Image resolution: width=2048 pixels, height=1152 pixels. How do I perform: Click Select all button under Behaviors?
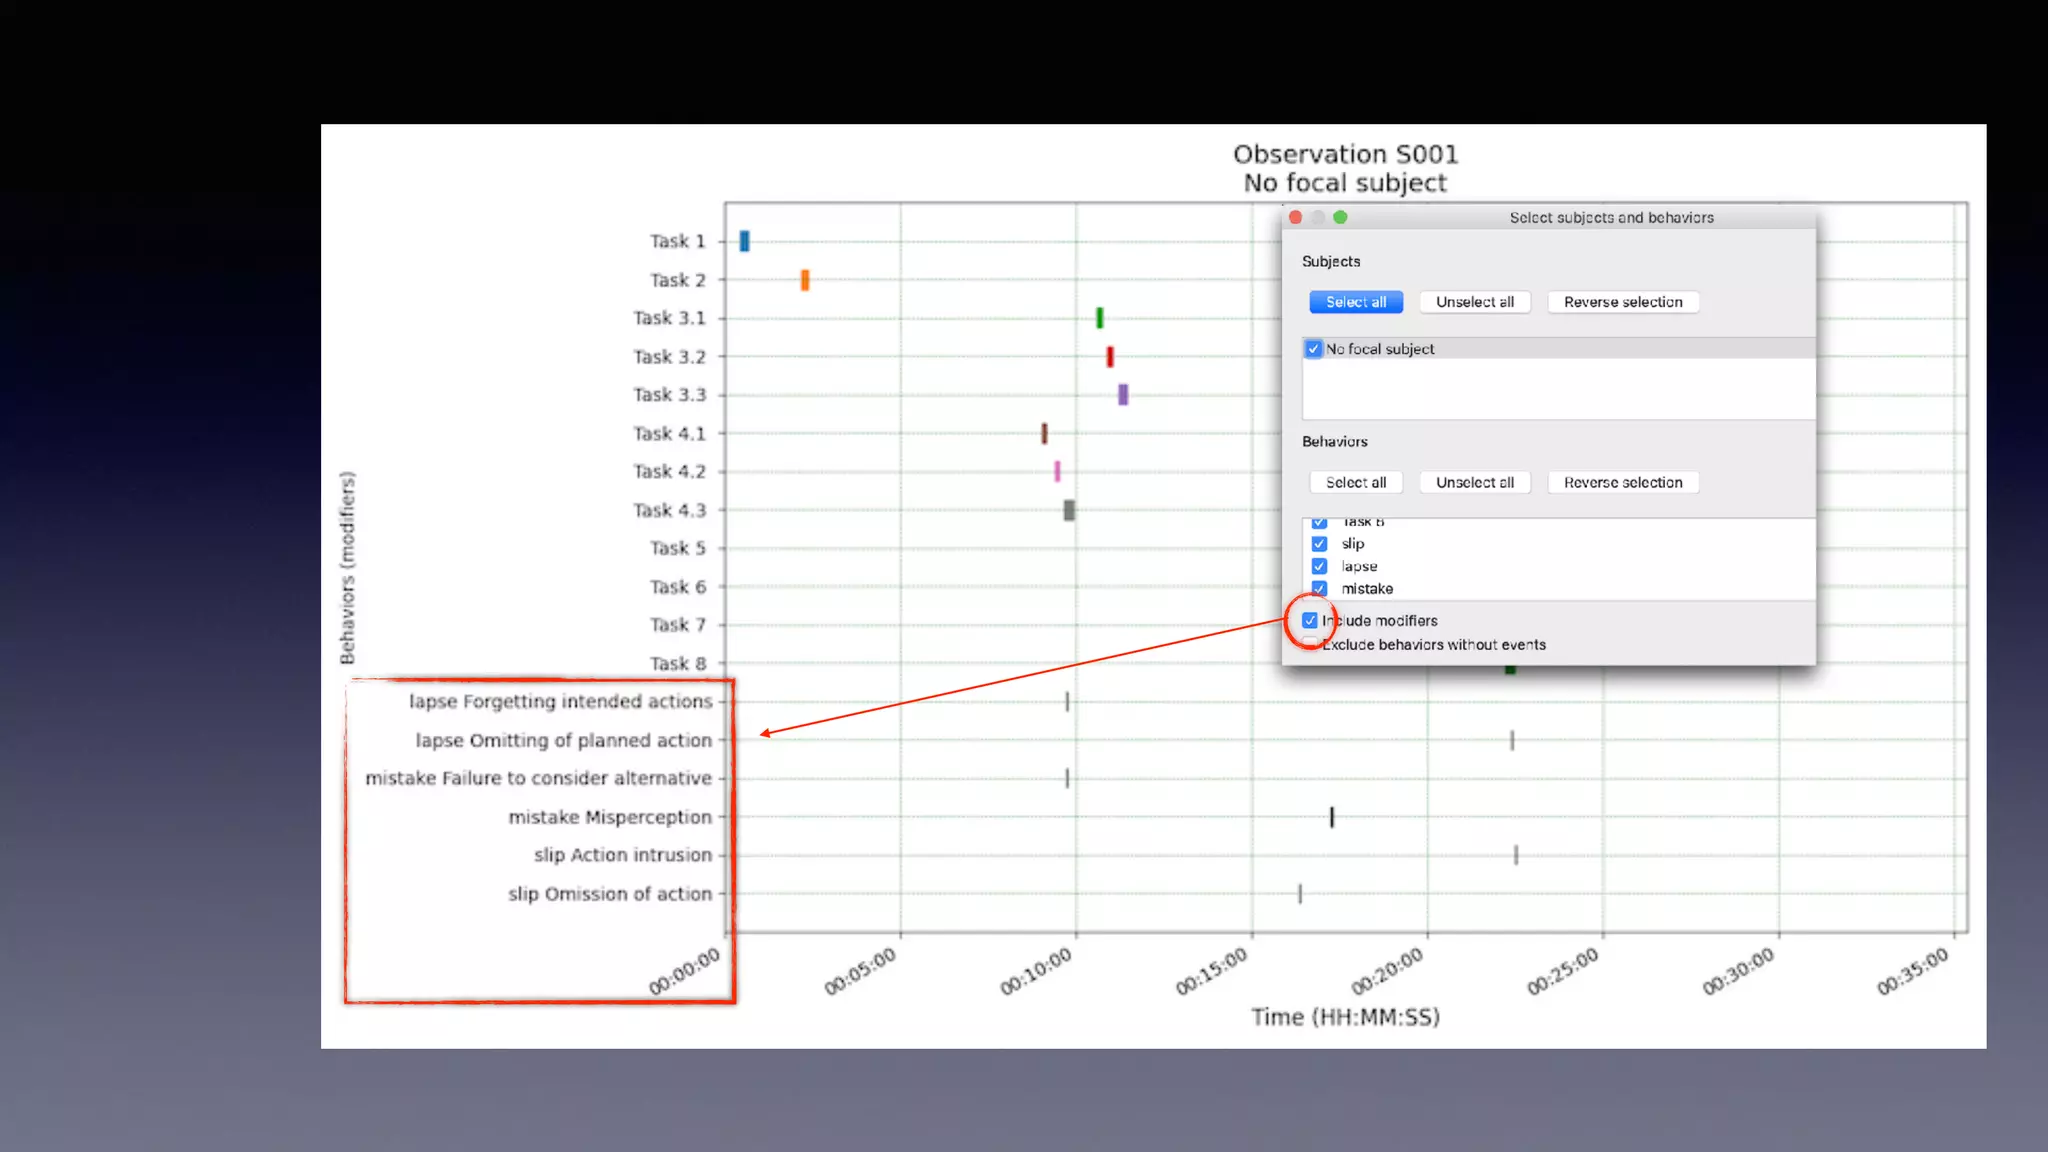pyautogui.click(x=1355, y=482)
